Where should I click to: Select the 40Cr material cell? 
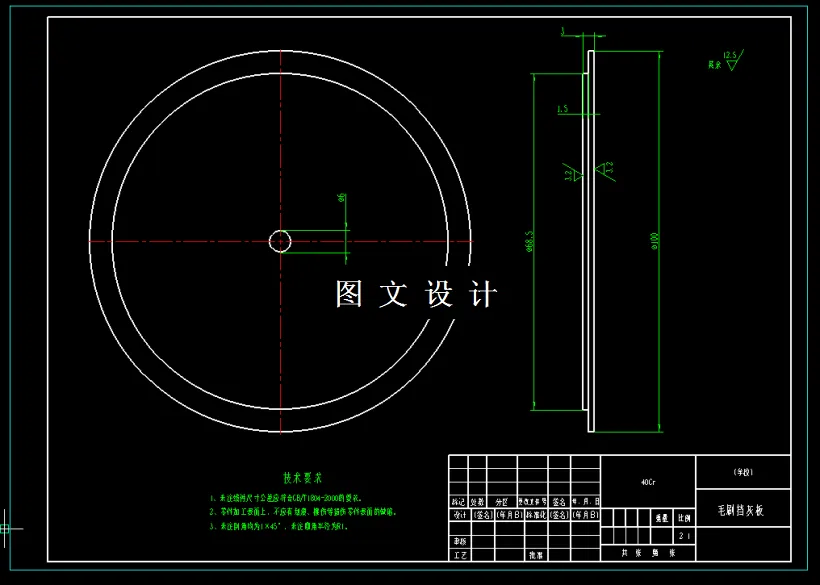tap(648, 483)
